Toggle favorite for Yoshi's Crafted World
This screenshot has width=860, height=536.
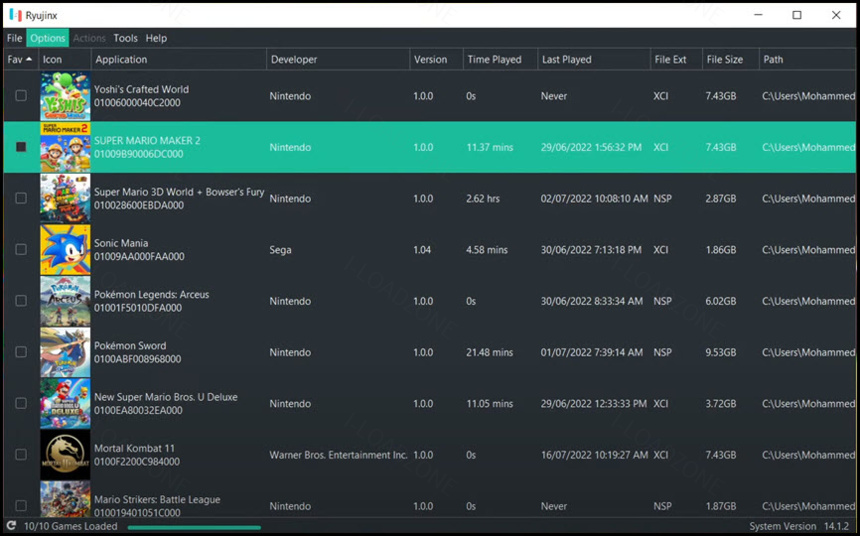[21, 95]
